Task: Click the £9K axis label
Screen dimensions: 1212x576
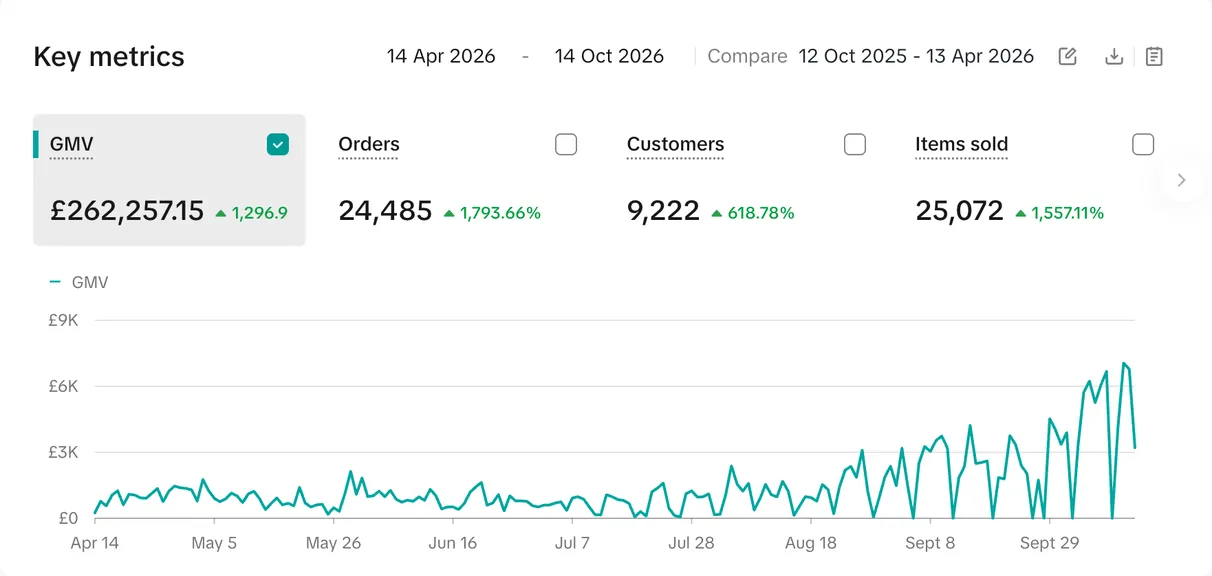Action: [63, 321]
